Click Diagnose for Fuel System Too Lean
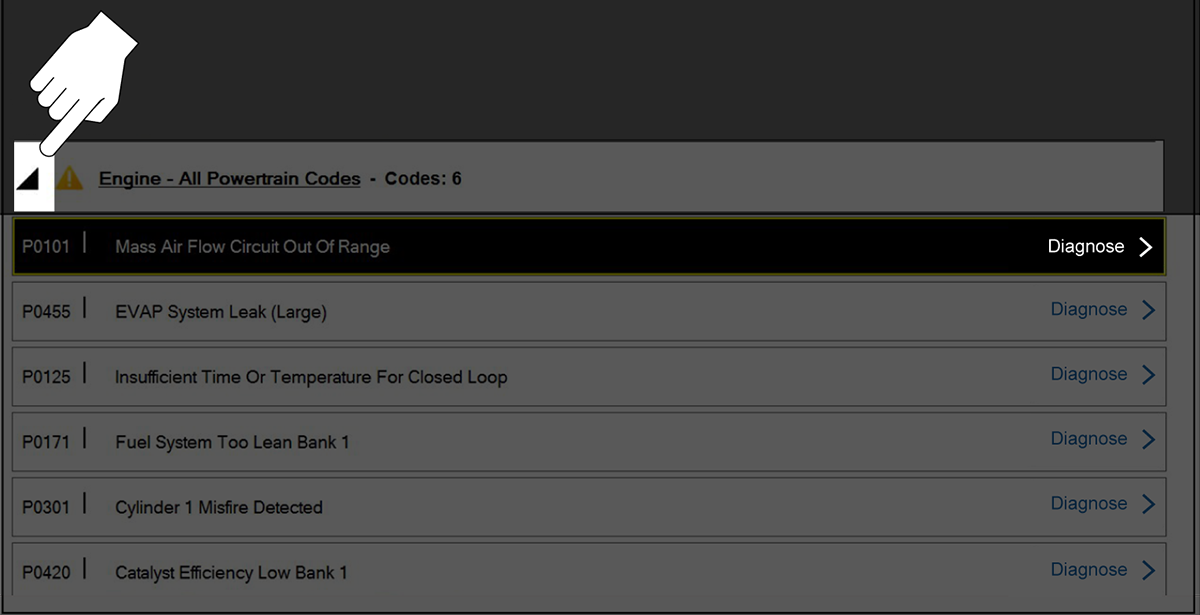This screenshot has height=615, width=1200. (1088, 439)
